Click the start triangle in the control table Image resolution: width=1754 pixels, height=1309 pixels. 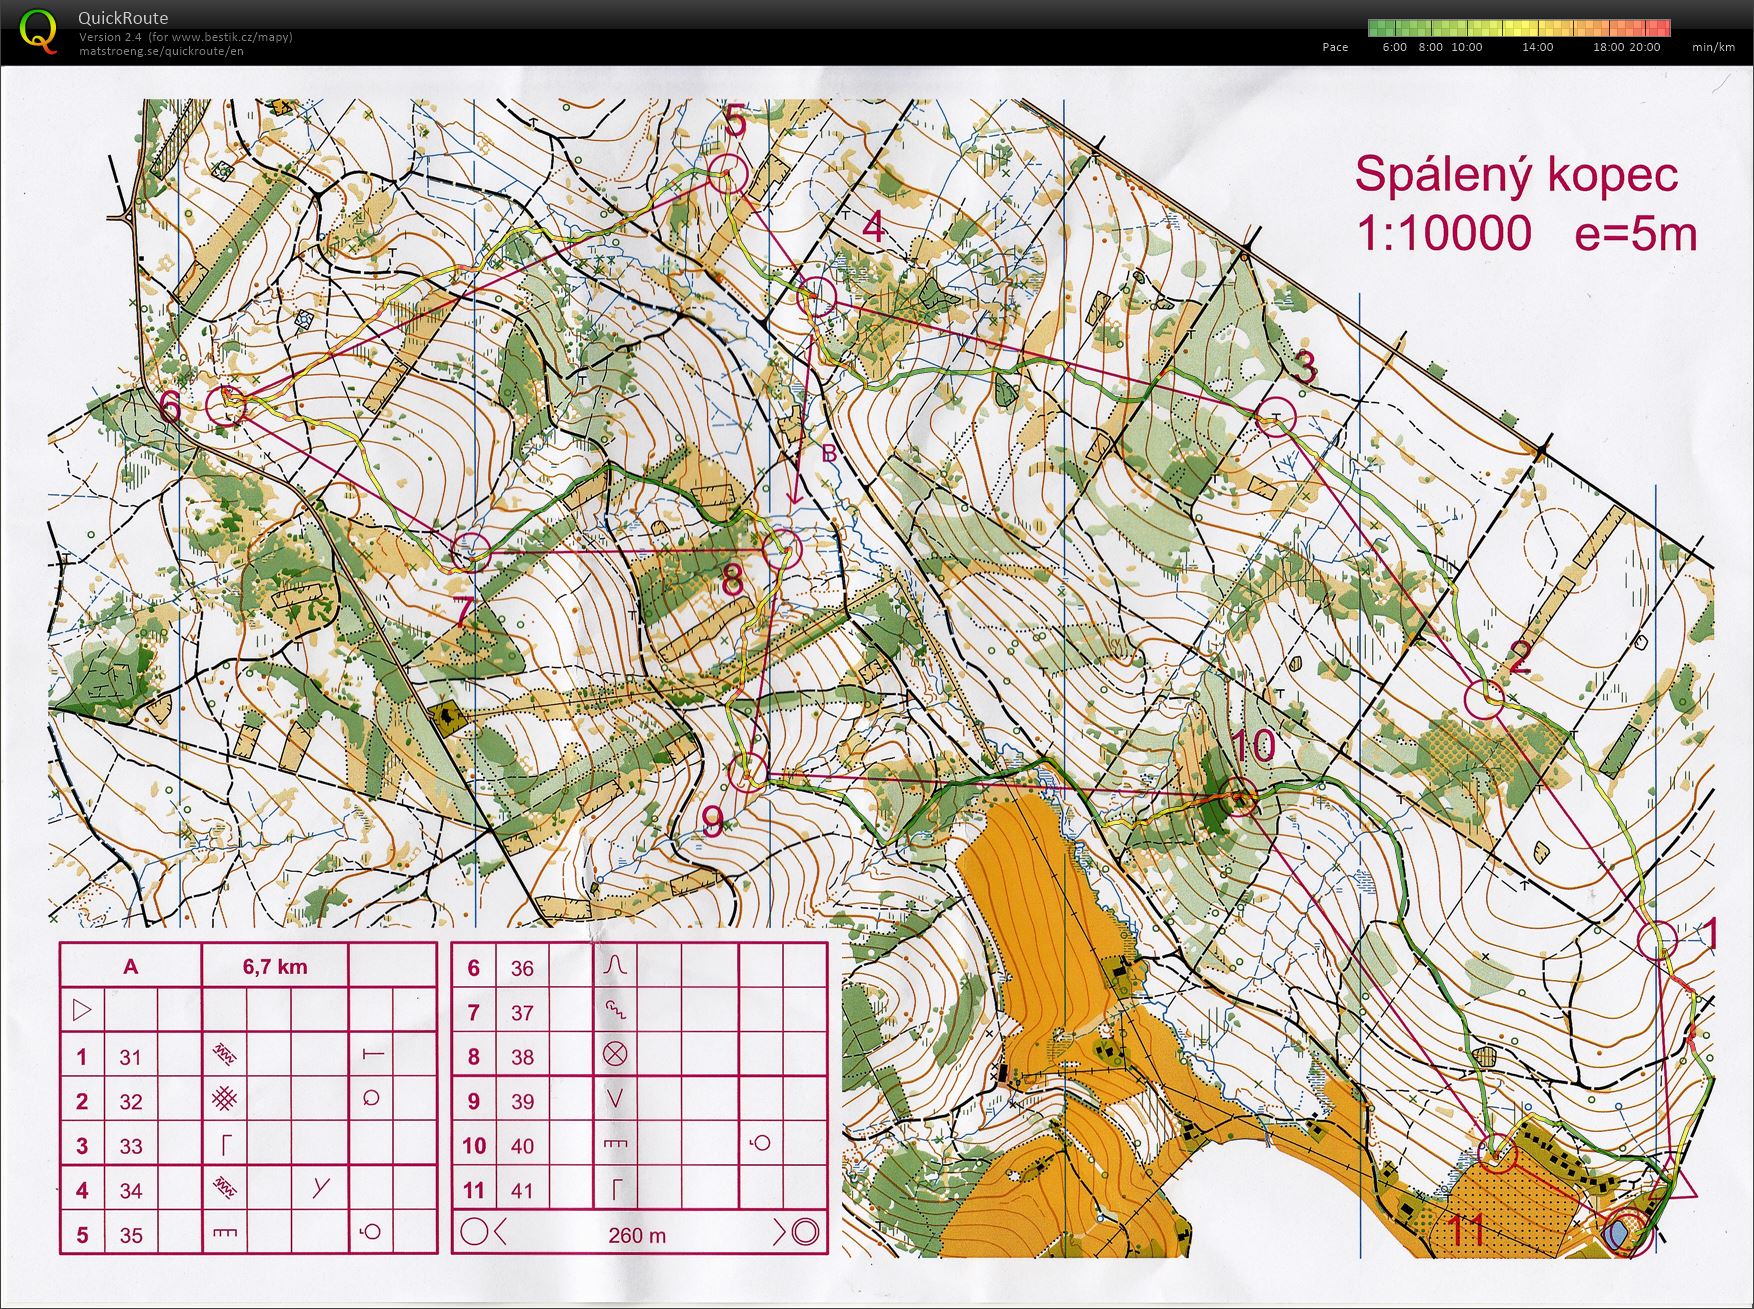(x=82, y=1010)
